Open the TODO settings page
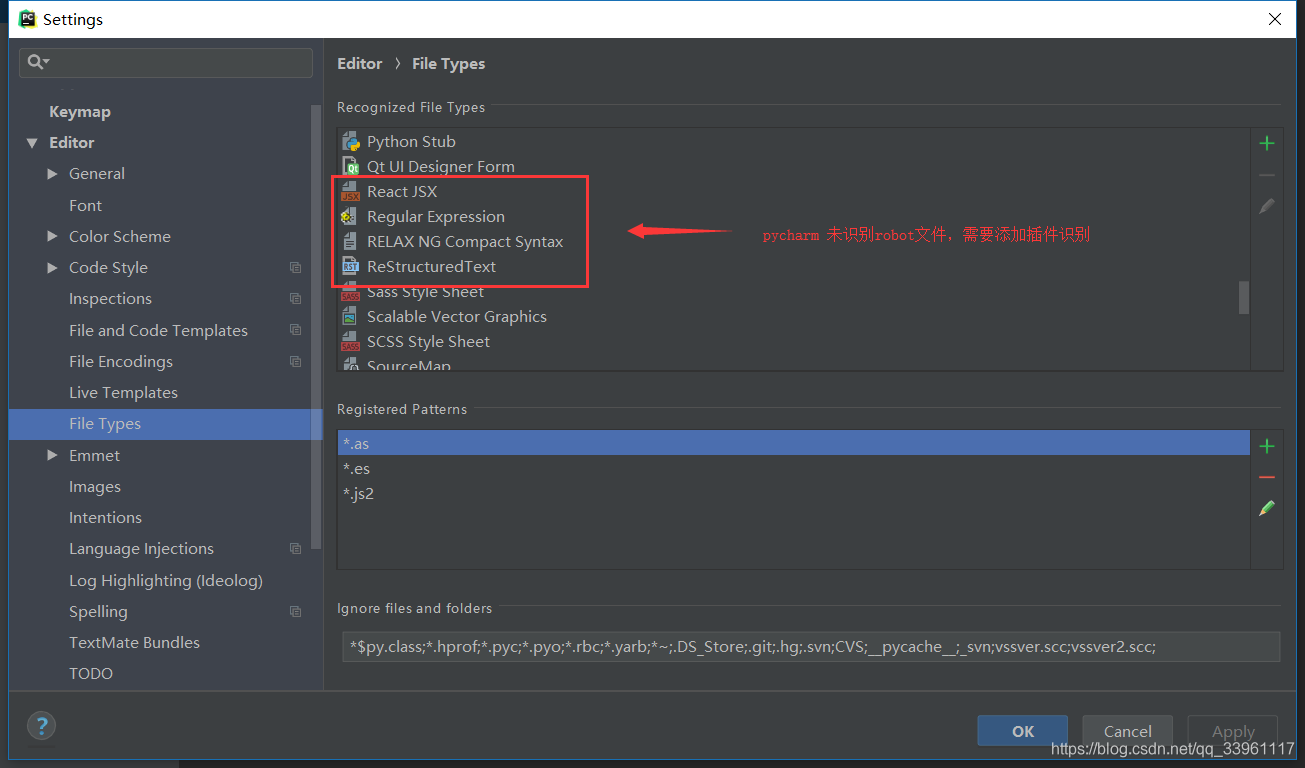1305x768 pixels. pos(91,673)
